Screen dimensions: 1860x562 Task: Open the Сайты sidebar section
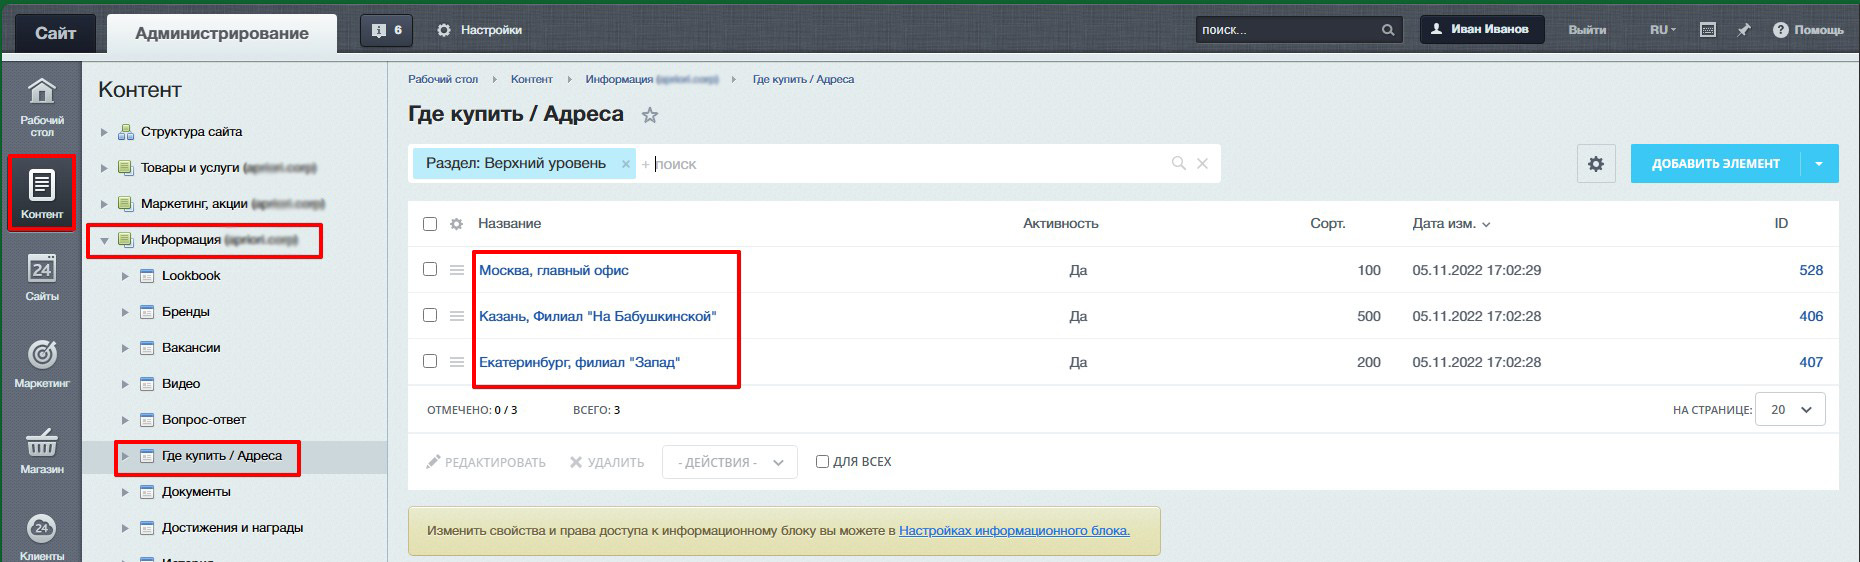(41, 277)
